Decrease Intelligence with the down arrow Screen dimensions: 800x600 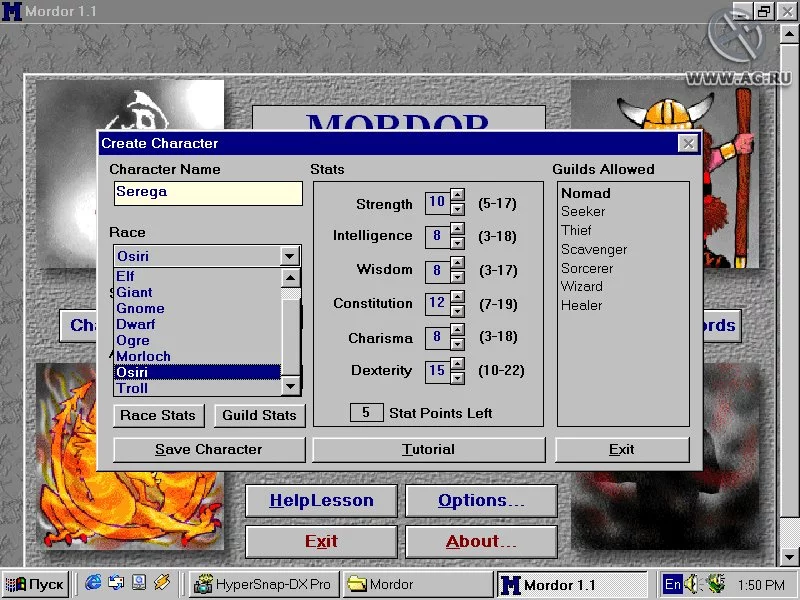pos(458,242)
